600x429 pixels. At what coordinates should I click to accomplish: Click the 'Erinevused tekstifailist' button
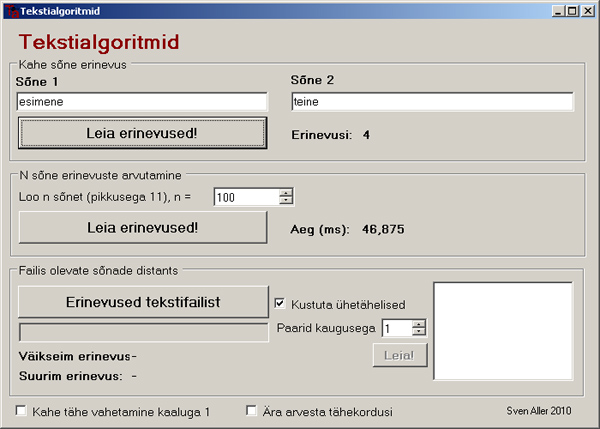click(143, 301)
